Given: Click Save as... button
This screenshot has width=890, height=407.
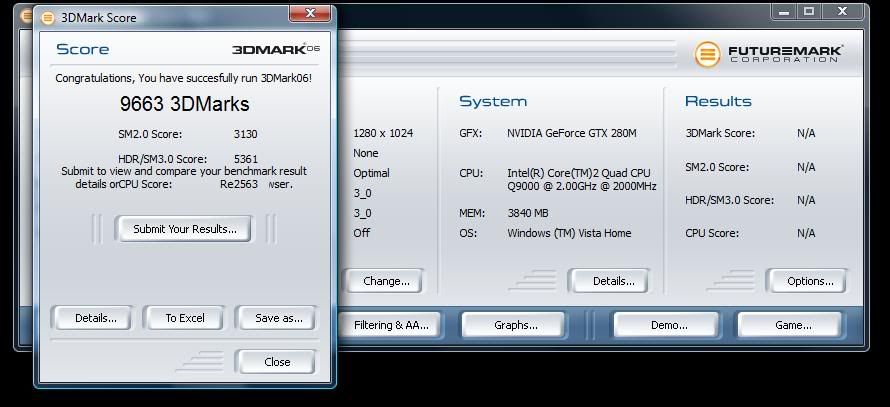Looking at the screenshot, I should click(x=278, y=318).
